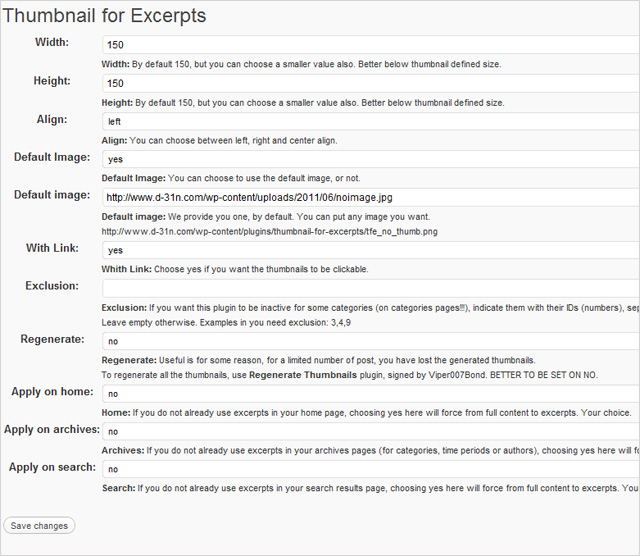This screenshot has height=556, width=640.
Task: Click the Exclusion label
Action: coord(52,285)
